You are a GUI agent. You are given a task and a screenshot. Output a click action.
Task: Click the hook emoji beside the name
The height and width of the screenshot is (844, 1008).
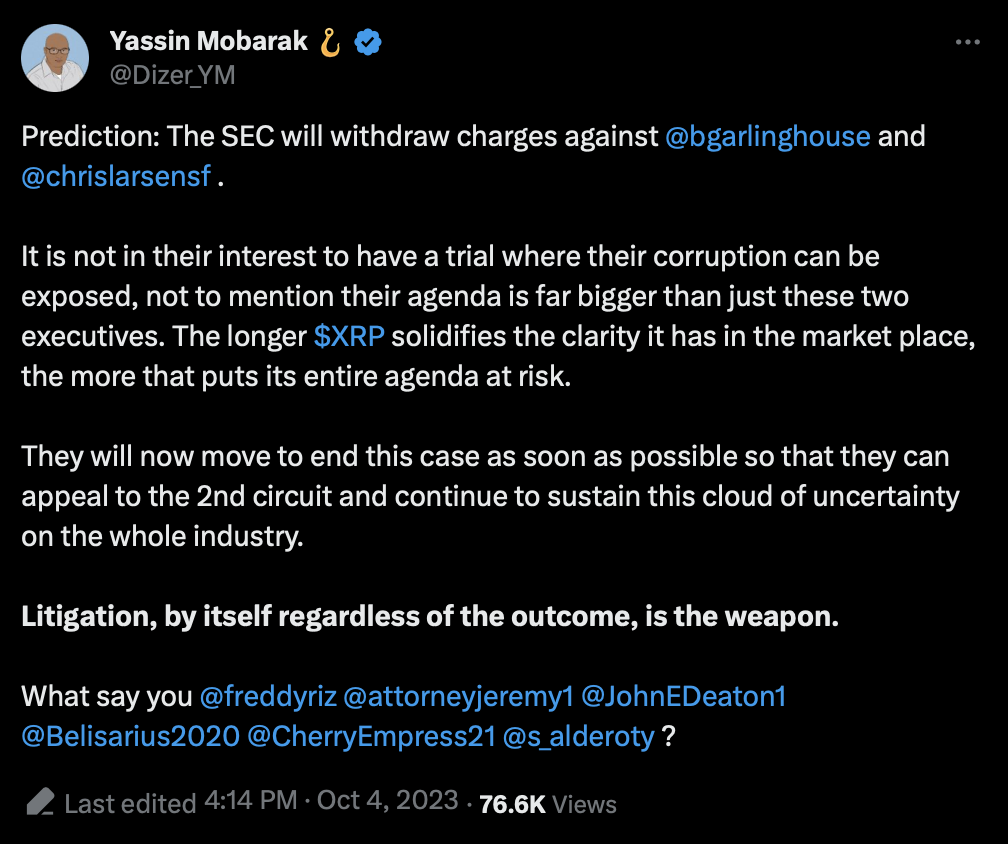coord(330,43)
